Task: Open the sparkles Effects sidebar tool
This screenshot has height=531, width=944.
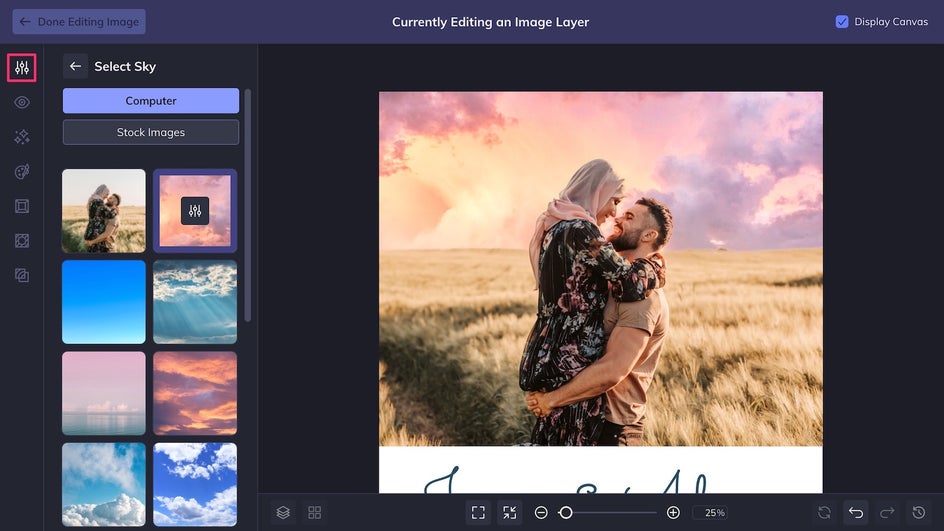Action: [22, 137]
